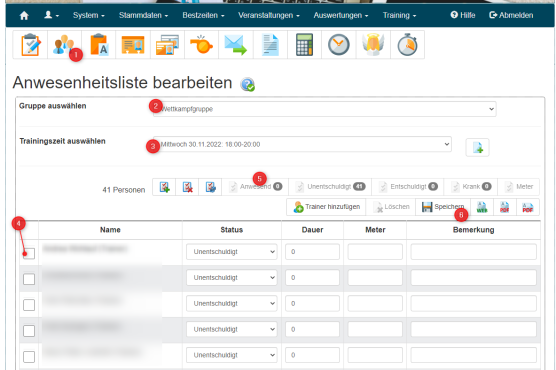Click the Meter button in the status bar
Image resolution: width=556 pixels, height=370 pixels.
coord(519,187)
